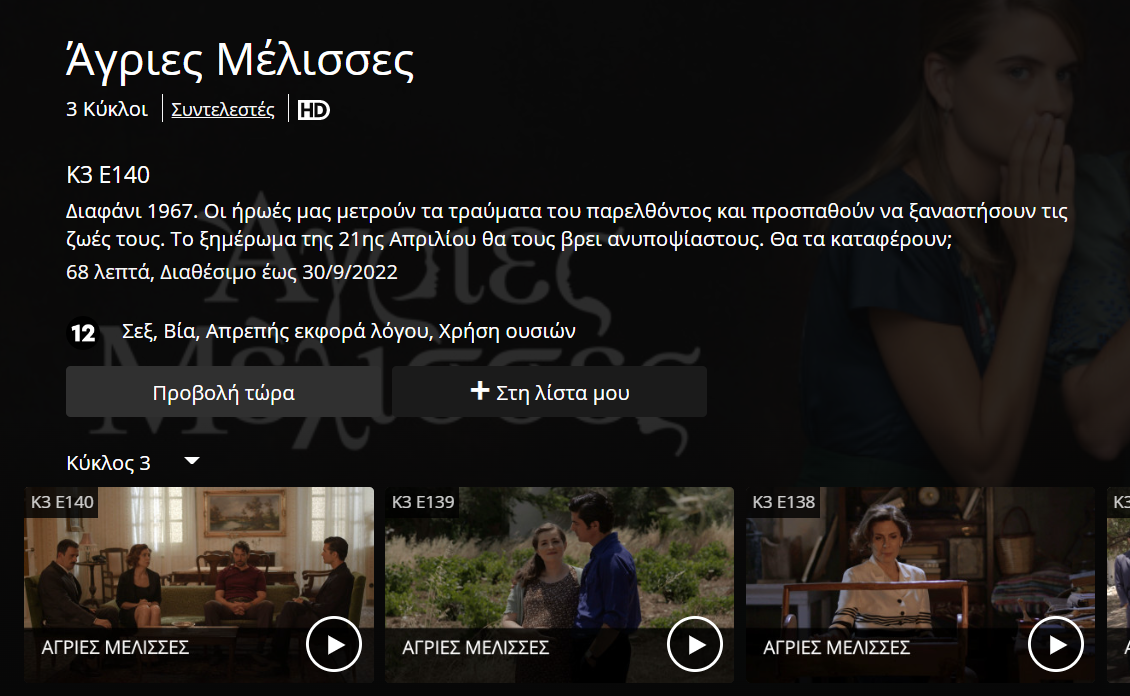The image size is (1130, 696).
Task: Open the Κύκλος 3 season selector label
Action: tap(108, 463)
